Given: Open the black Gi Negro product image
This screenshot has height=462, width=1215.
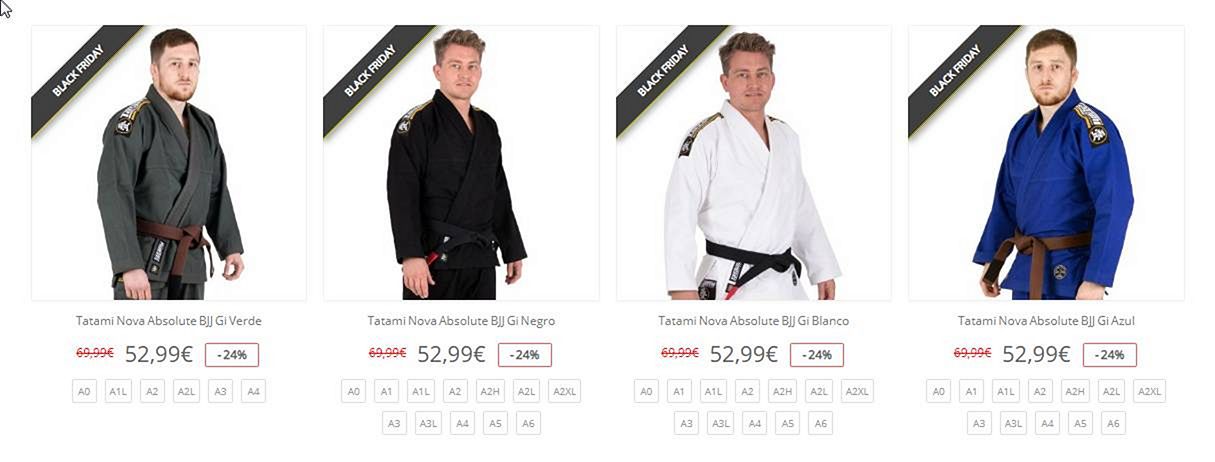Looking at the screenshot, I should coord(461,163).
